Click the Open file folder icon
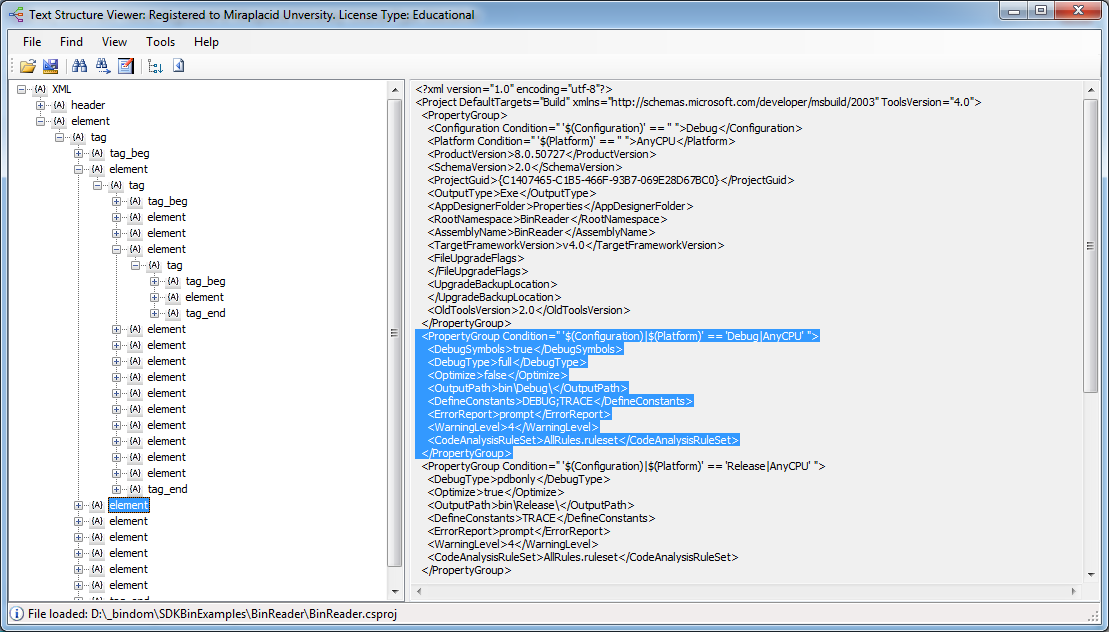The width and height of the screenshot is (1109, 632). (27, 66)
